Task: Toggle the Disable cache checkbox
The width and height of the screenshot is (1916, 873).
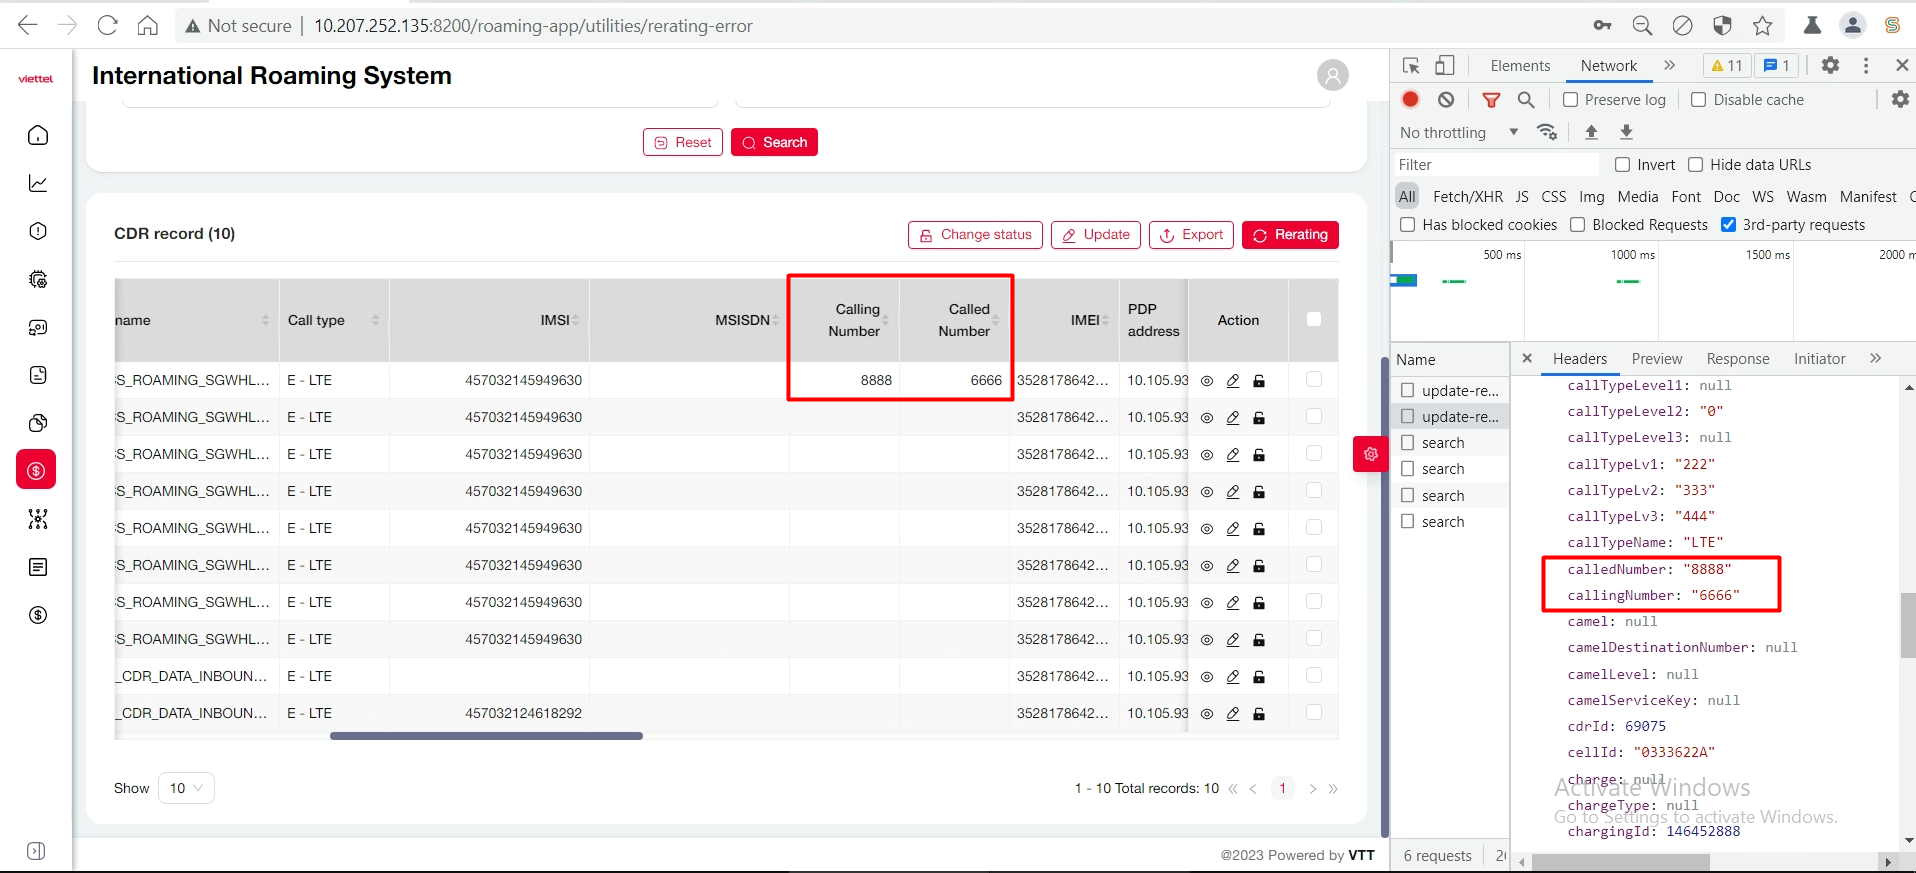Action: 1698,100
